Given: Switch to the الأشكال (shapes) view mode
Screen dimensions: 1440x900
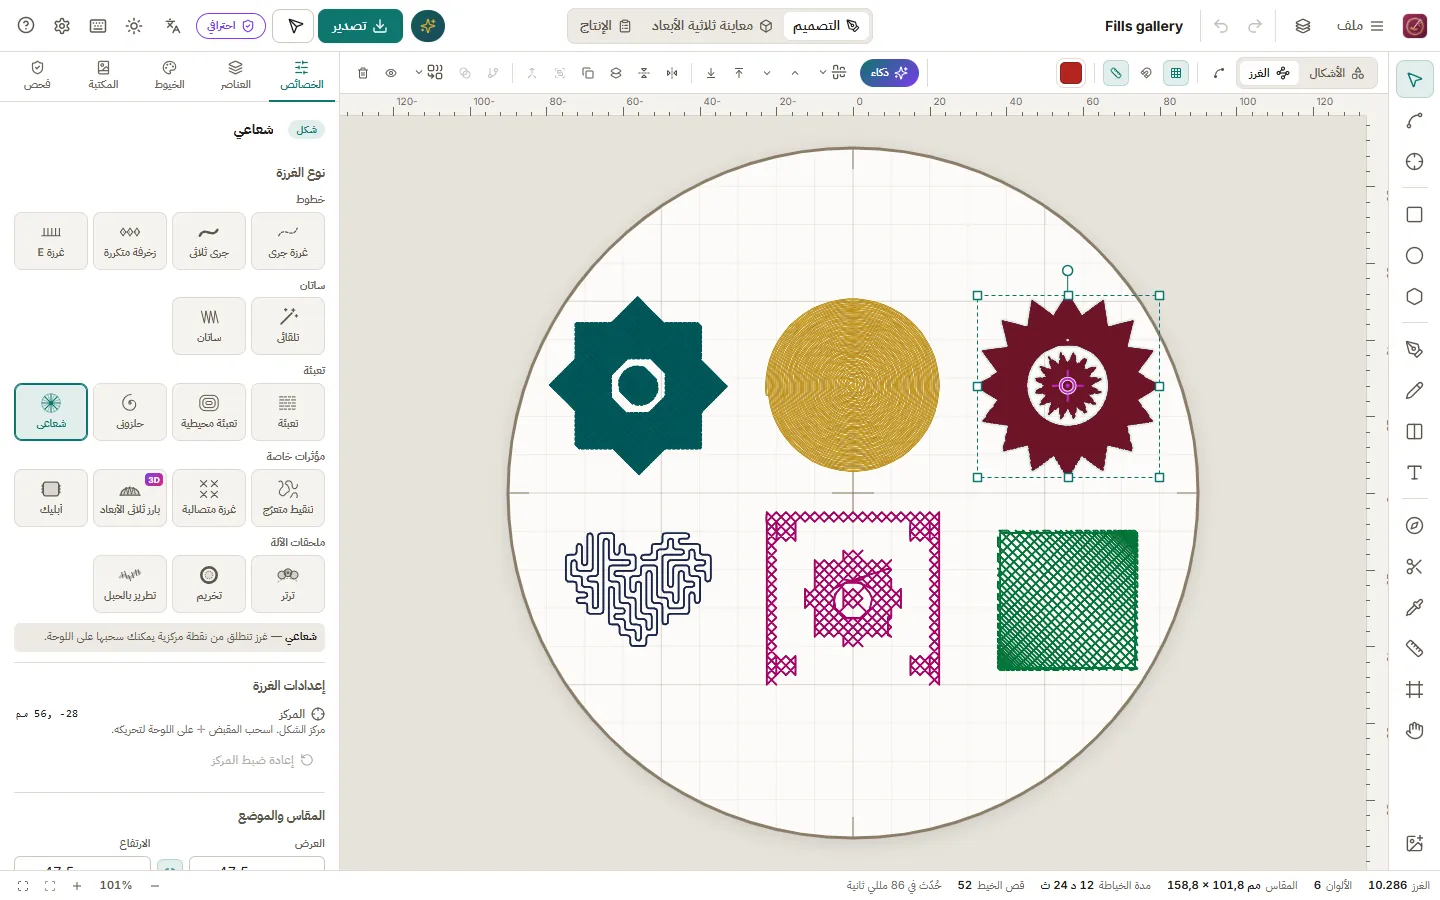Looking at the screenshot, I should click(x=1336, y=73).
